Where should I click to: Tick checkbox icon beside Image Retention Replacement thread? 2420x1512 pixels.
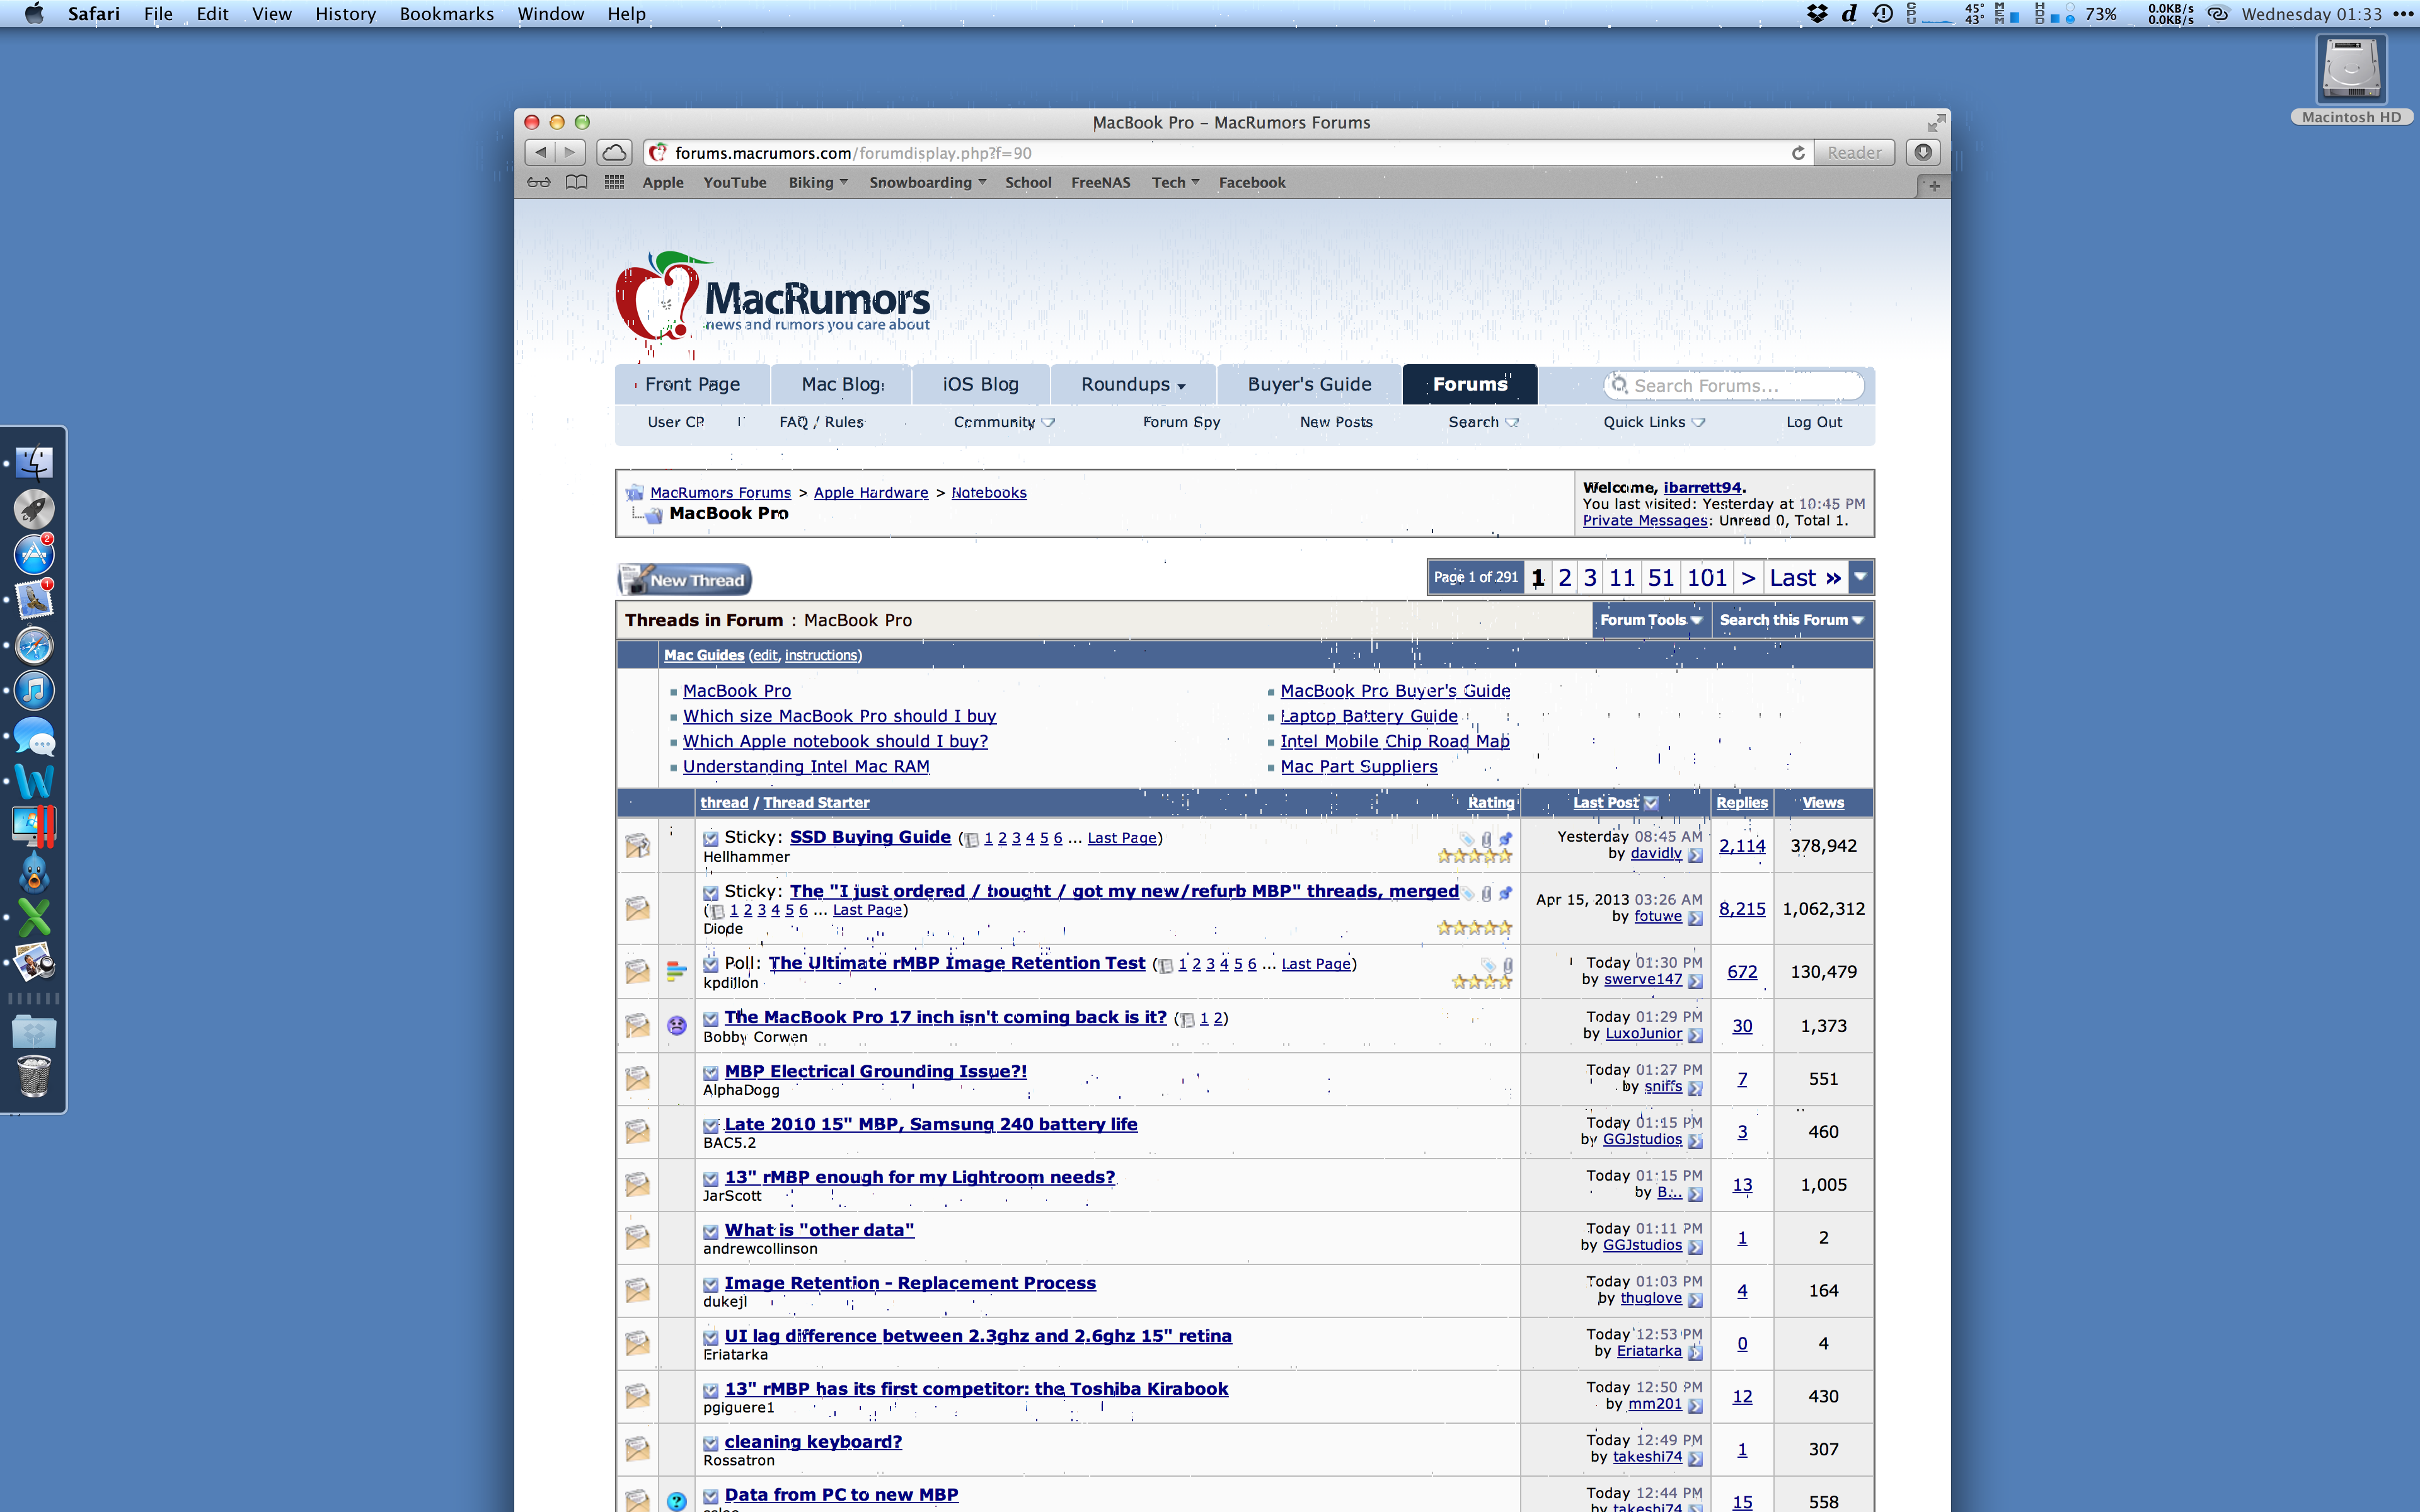pos(710,1285)
